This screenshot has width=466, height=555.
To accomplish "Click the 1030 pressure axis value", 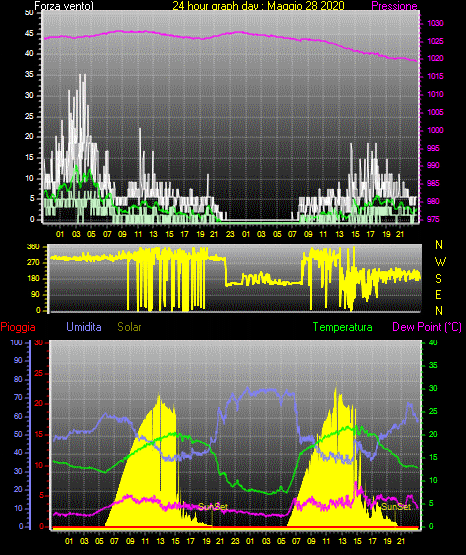I will click(x=435, y=23).
